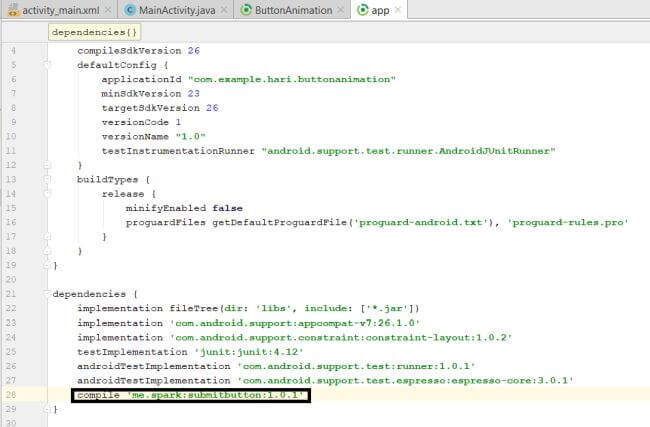The image size is (650, 427).
Task: Collapse the release block fold marker
Action: (47, 194)
